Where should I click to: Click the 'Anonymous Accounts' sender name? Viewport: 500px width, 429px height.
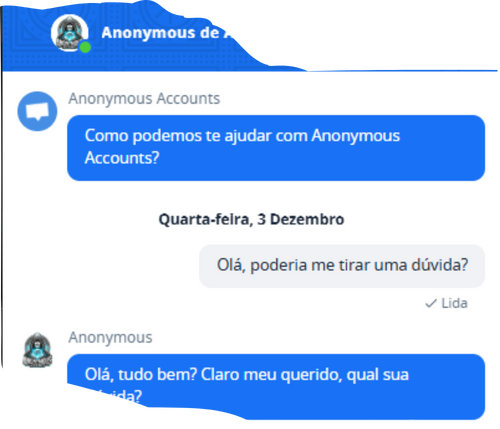[x=144, y=99]
